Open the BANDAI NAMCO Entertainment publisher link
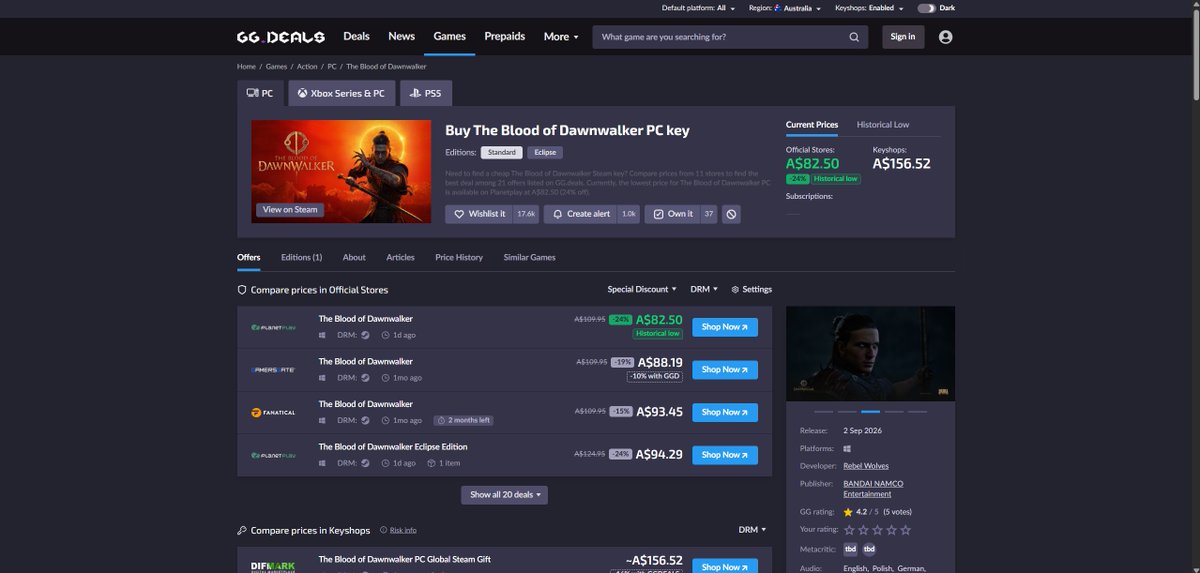1200x573 pixels. tap(873, 489)
